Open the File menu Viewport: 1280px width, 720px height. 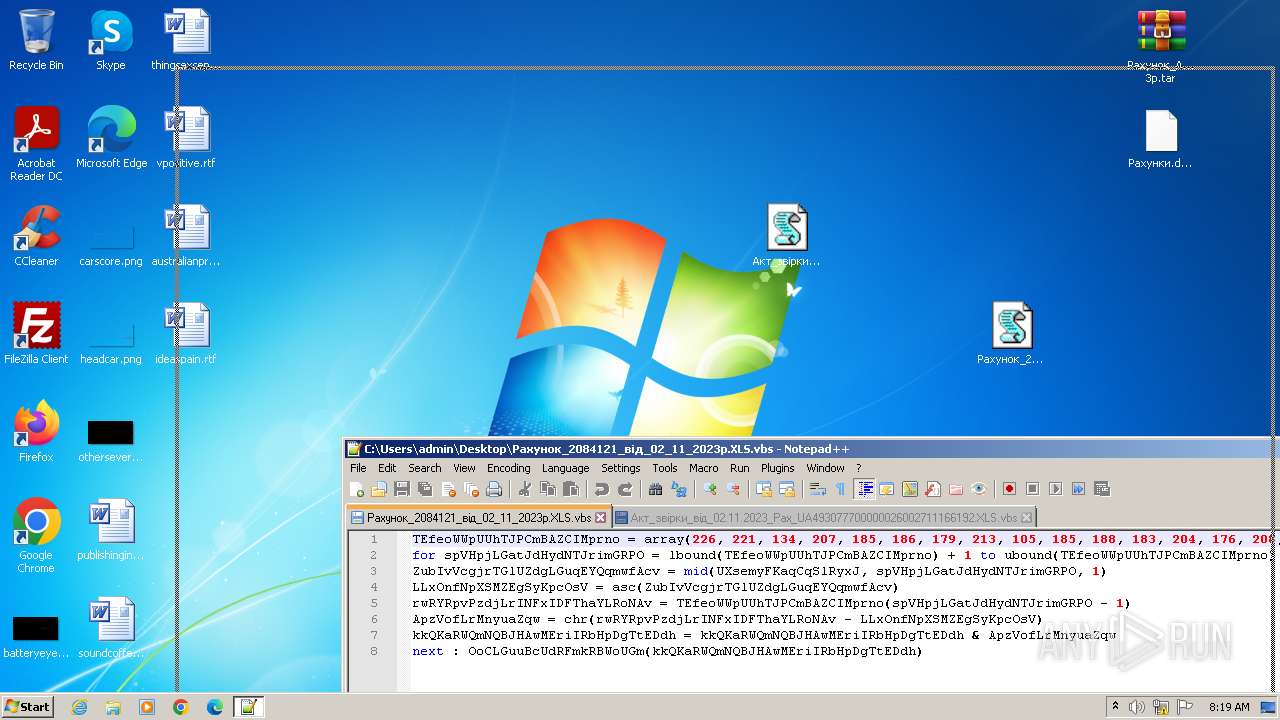[x=358, y=468]
